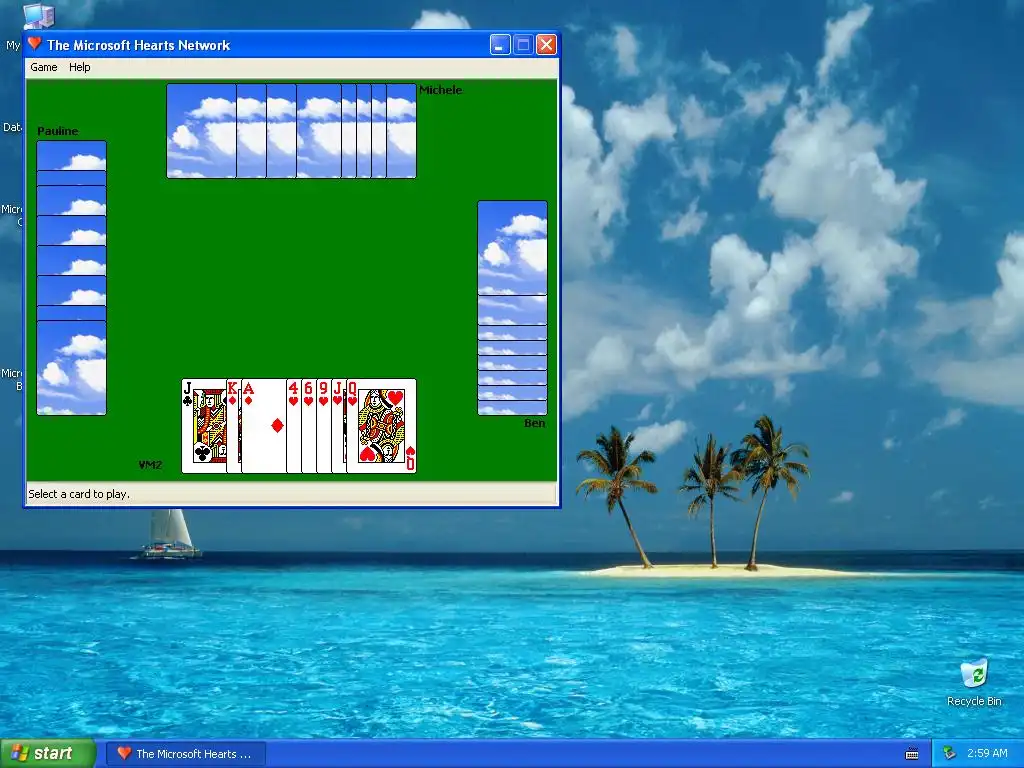Click the network connection tray icon
Image resolution: width=1024 pixels, height=768 pixels.
coord(950,754)
